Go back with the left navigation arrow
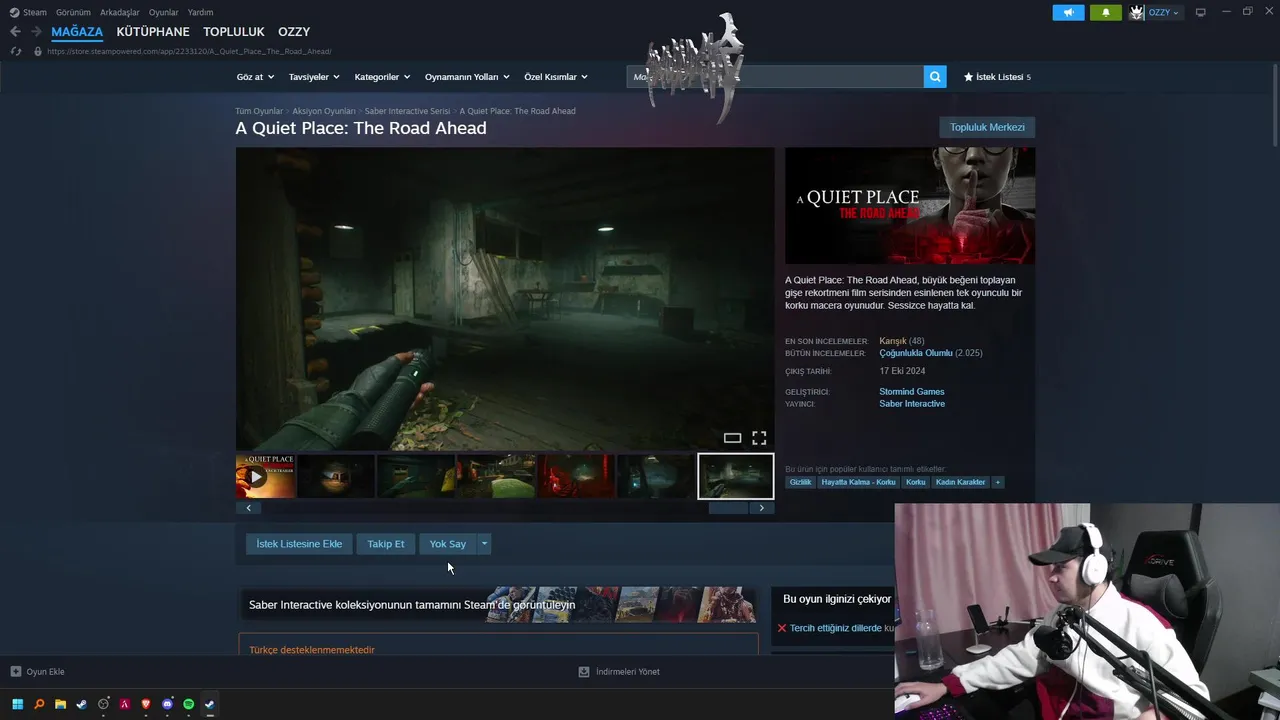This screenshot has width=1280, height=720. (x=15, y=32)
